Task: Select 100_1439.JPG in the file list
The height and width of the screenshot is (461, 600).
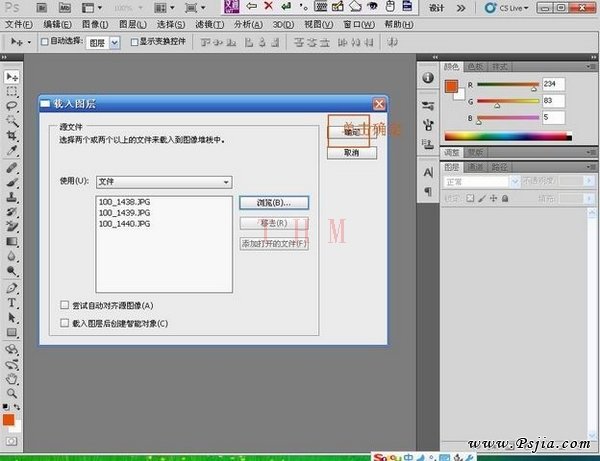Action: click(125, 213)
